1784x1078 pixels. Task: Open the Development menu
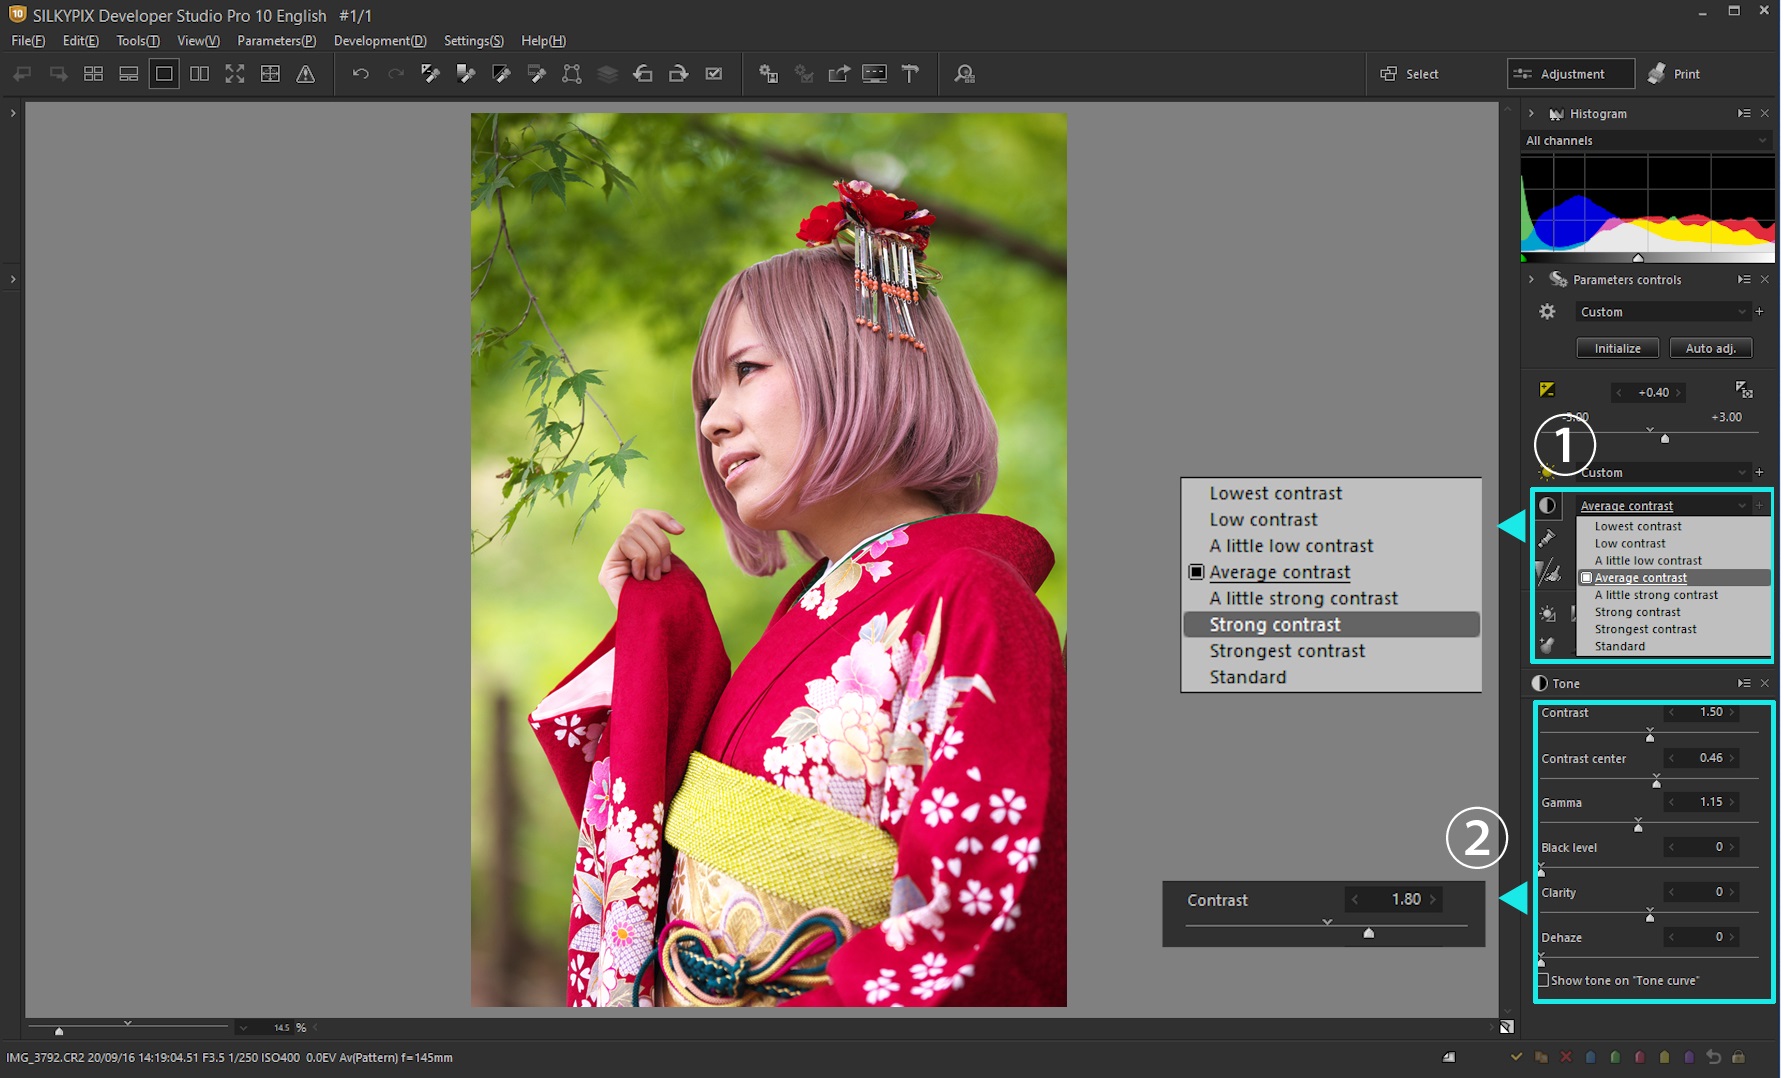[380, 41]
